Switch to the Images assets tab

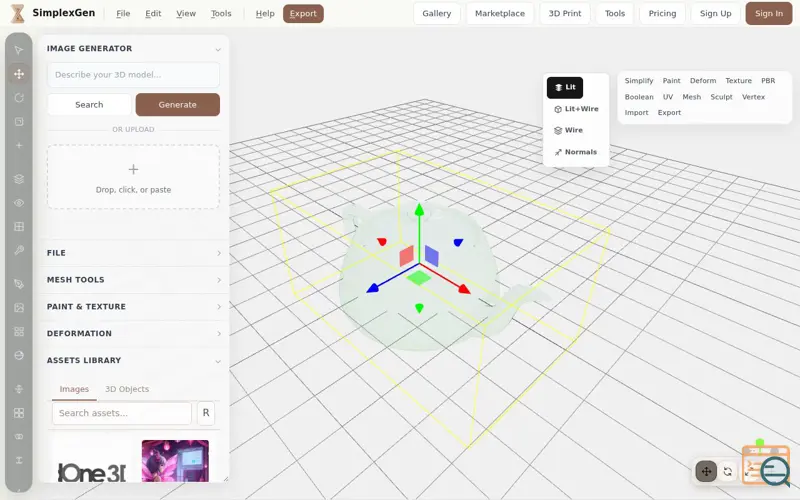[x=74, y=389]
